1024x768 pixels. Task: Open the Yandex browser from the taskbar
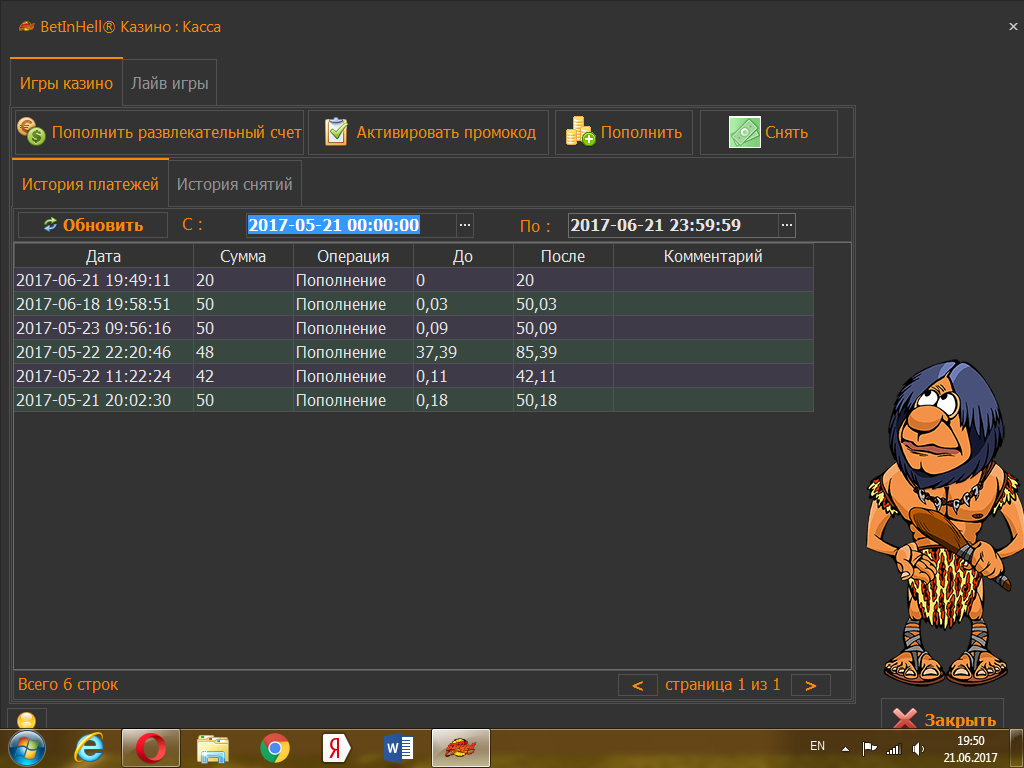[337, 748]
